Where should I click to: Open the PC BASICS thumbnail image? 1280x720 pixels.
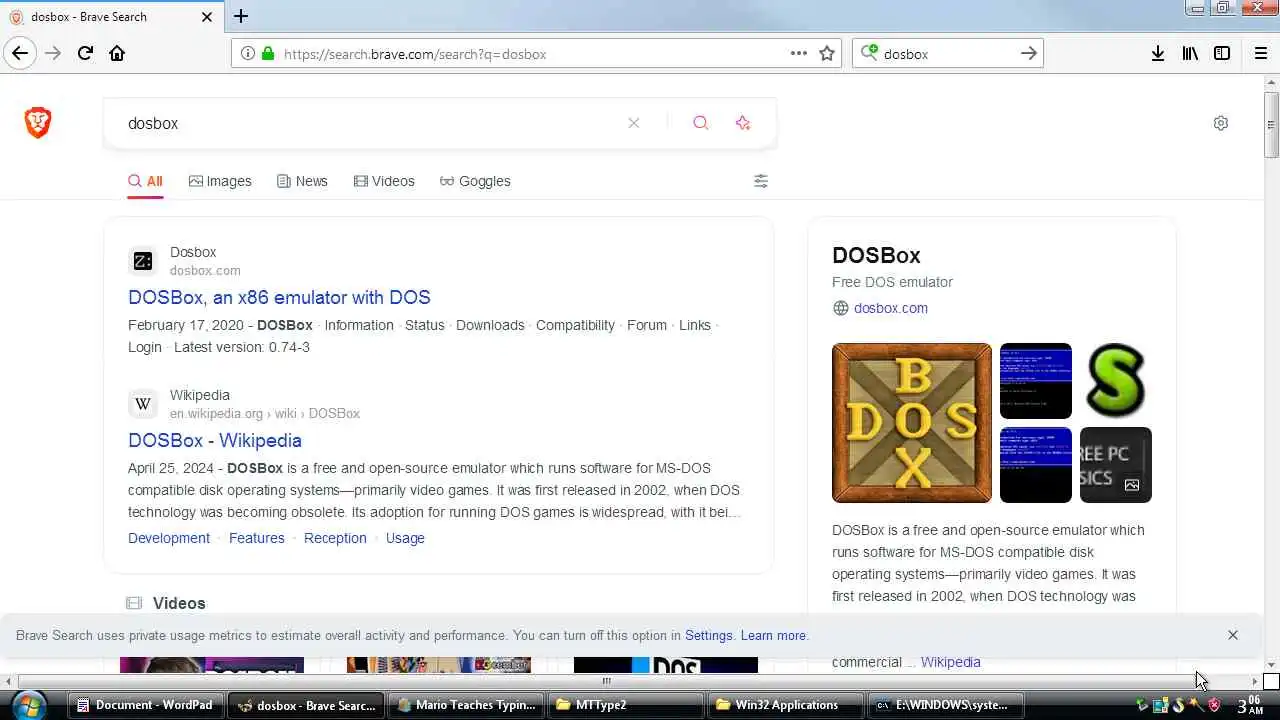coord(1116,465)
